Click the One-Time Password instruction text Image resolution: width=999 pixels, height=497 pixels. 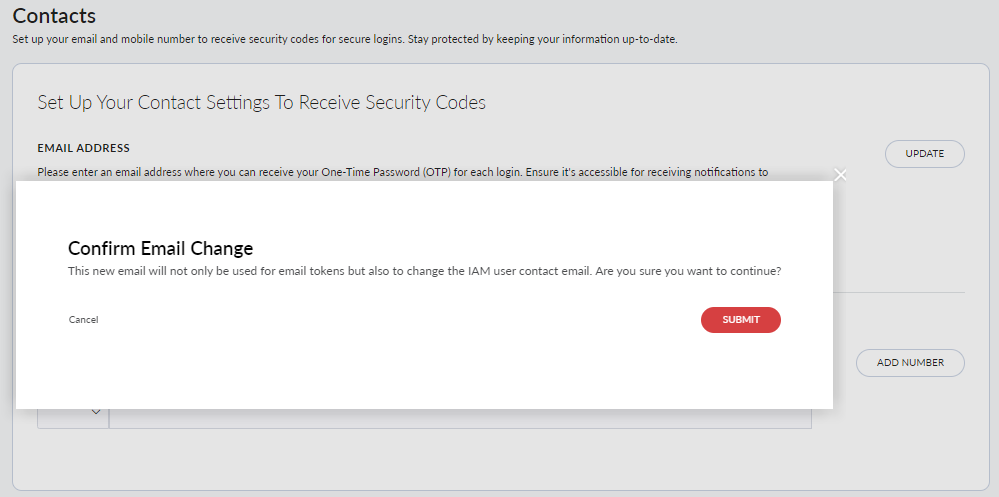click(x=402, y=172)
